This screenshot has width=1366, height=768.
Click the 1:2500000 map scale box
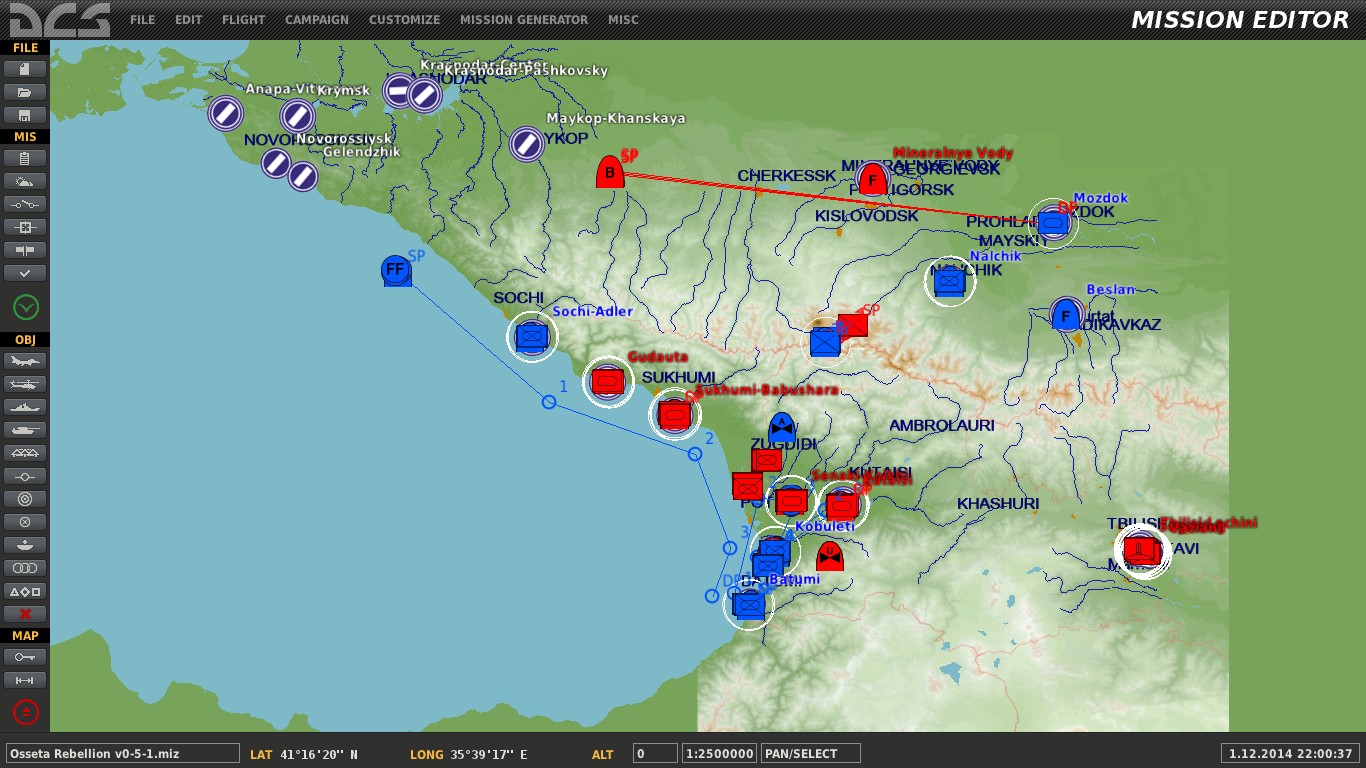pyautogui.click(x=718, y=754)
